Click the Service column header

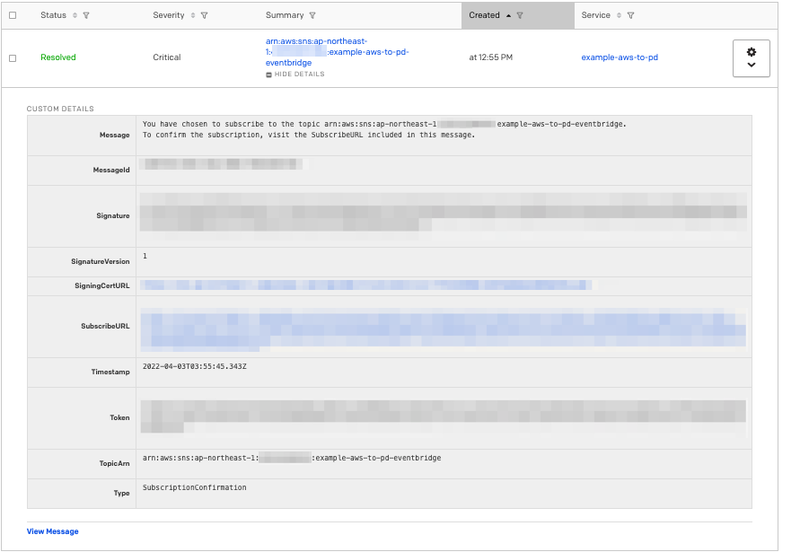(596, 15)
